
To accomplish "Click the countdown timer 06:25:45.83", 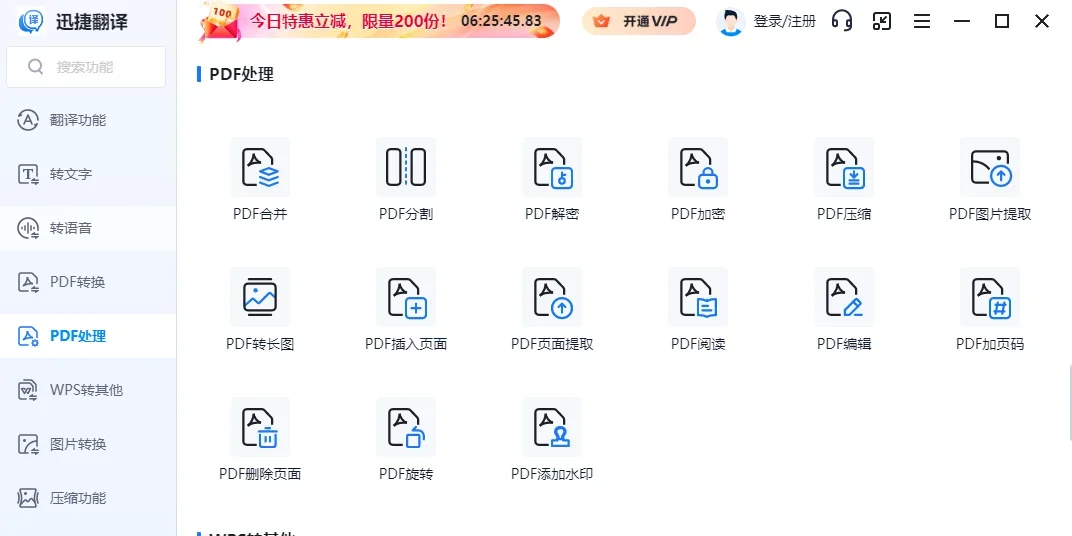I will pos(501,21).
